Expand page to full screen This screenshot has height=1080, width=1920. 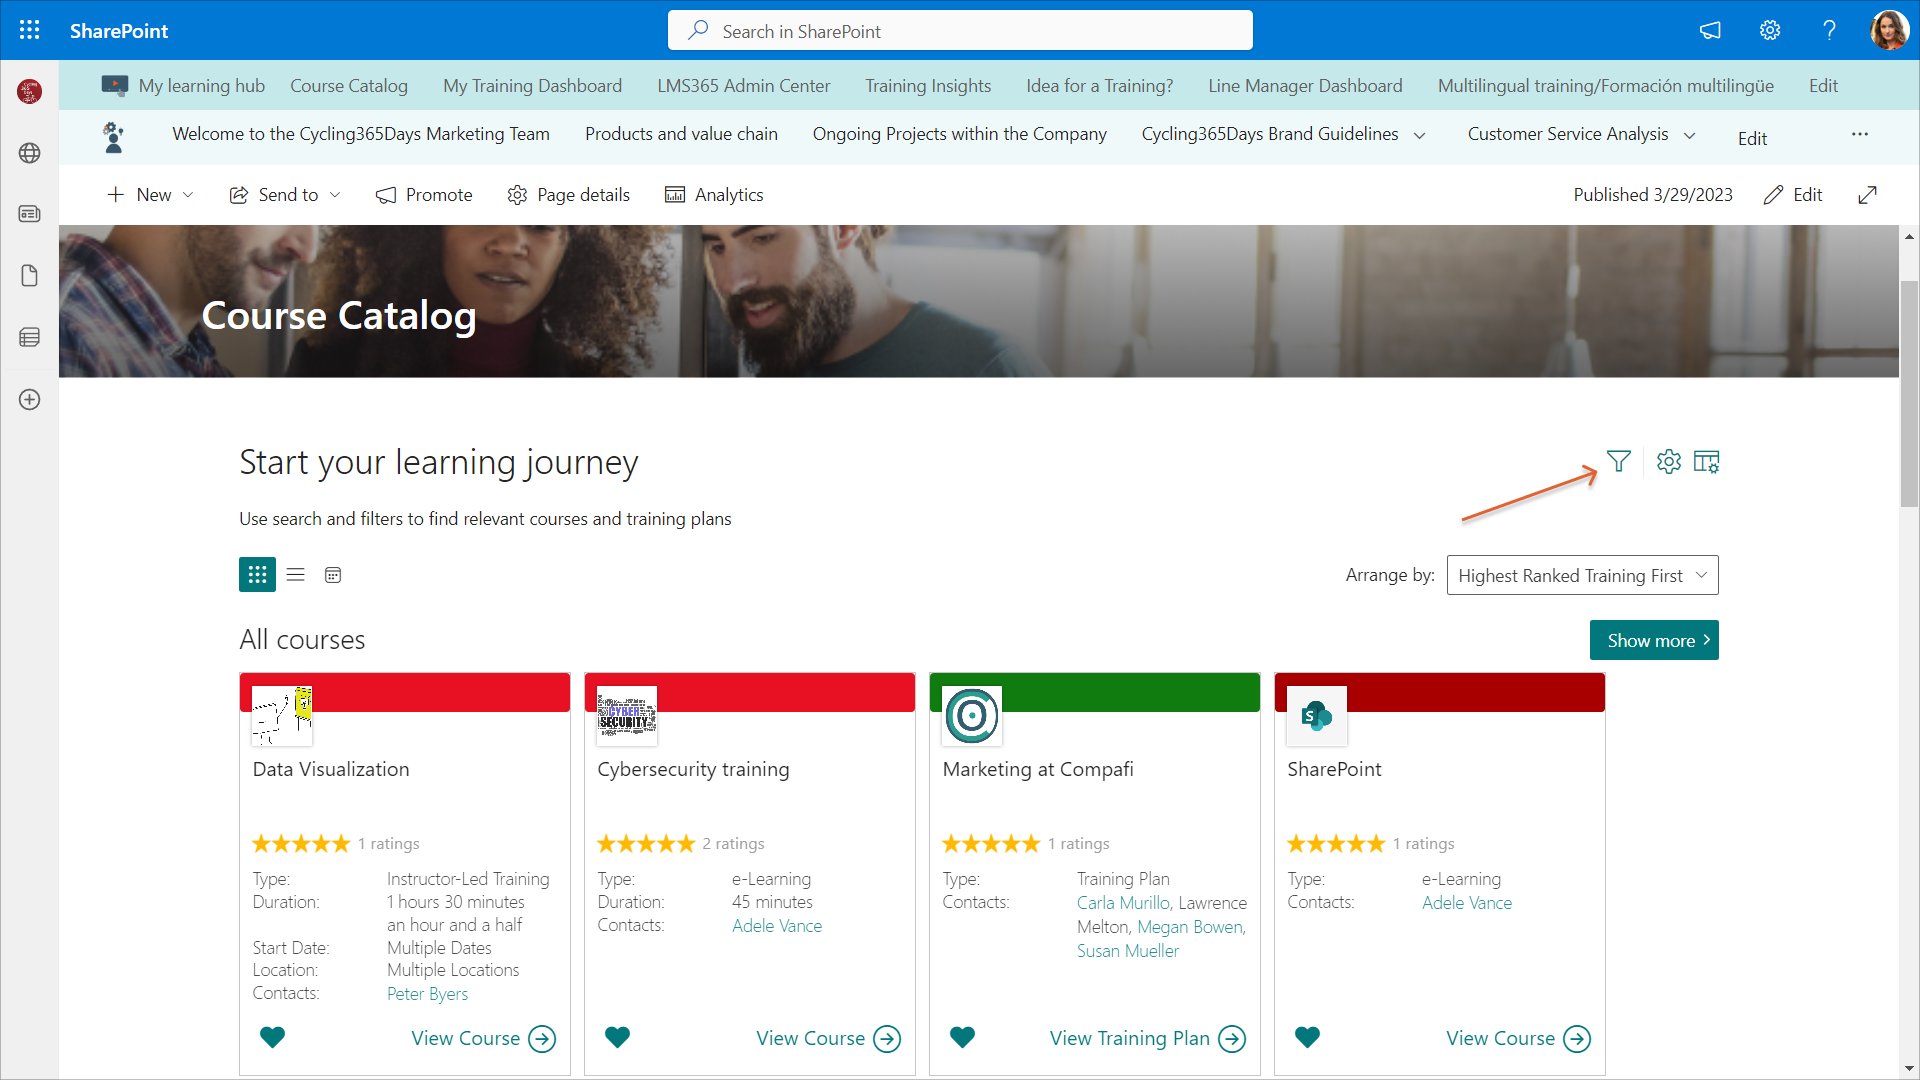pyautogui.click(x=1867, y=195)
